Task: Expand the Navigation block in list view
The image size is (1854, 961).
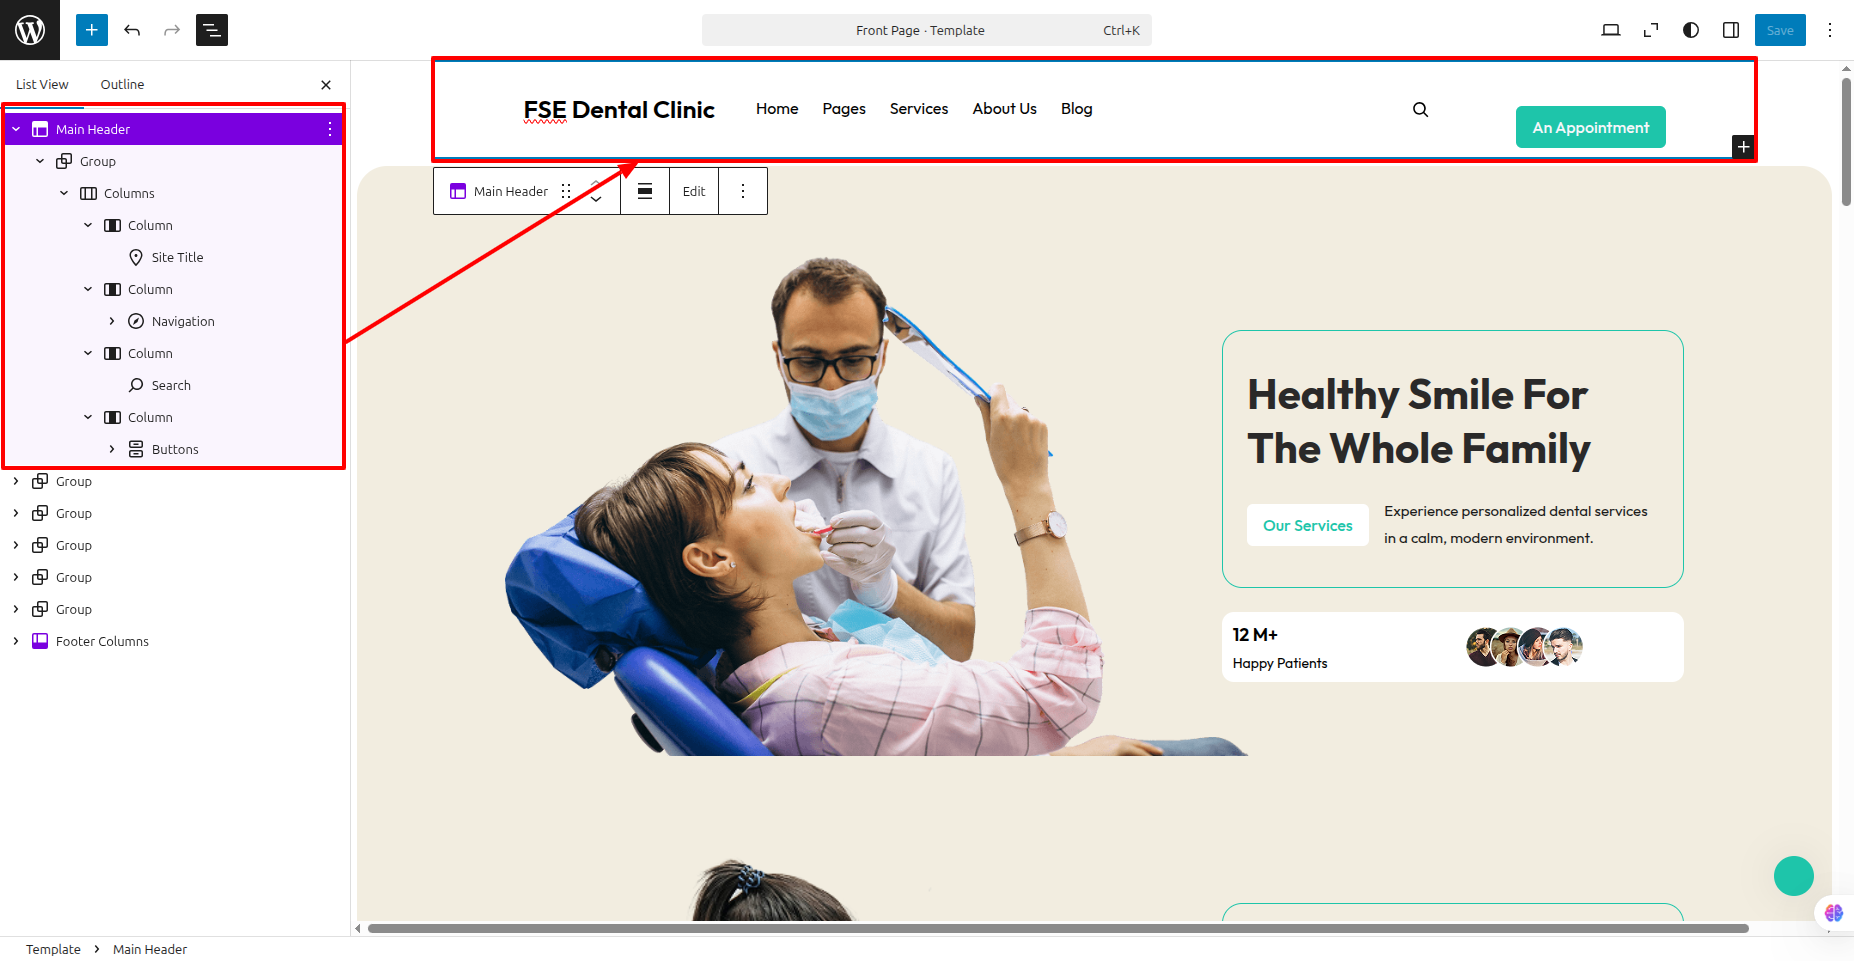Action: (112, 321)
